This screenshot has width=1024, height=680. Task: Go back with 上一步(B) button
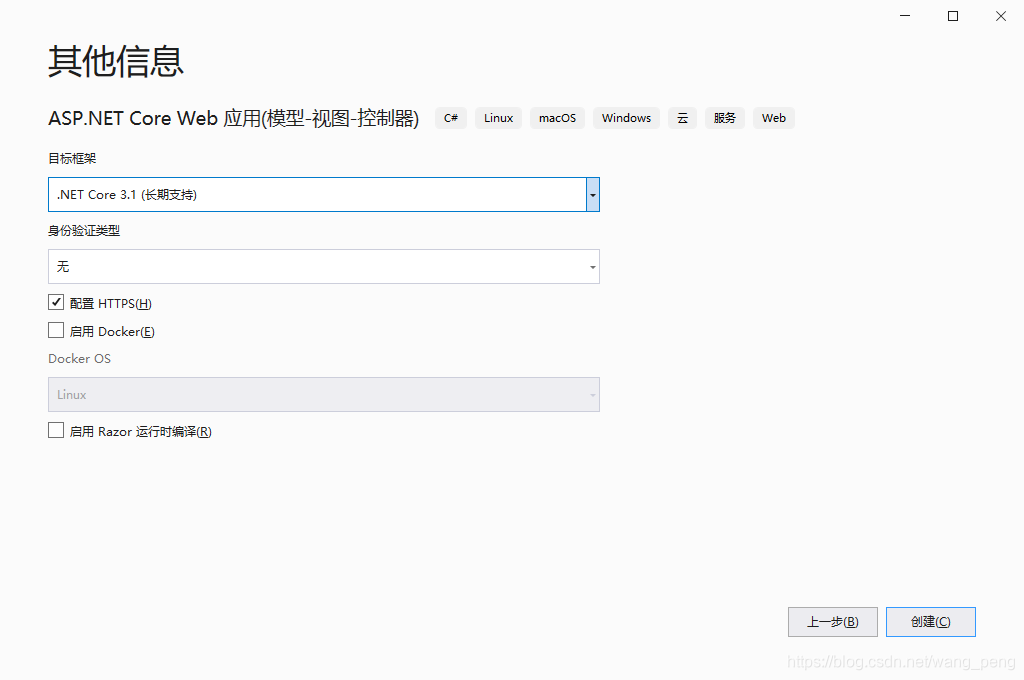point(833,622)
